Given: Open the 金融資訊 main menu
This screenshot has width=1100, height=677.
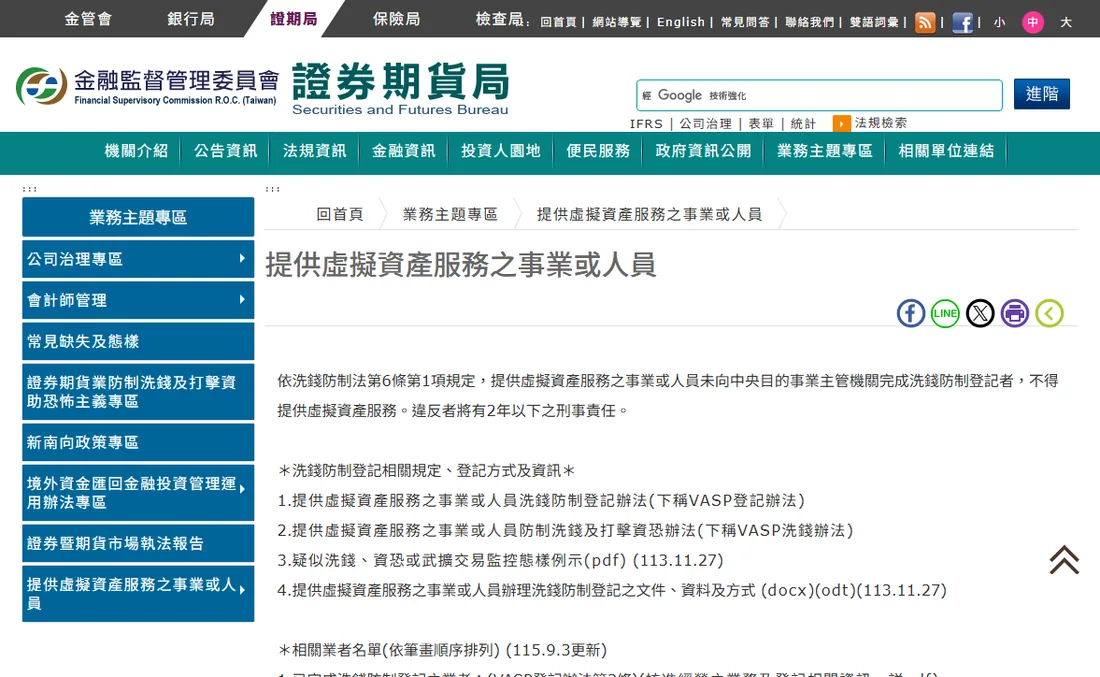Looking at the screenshot, I should click(x=403, y=151).
